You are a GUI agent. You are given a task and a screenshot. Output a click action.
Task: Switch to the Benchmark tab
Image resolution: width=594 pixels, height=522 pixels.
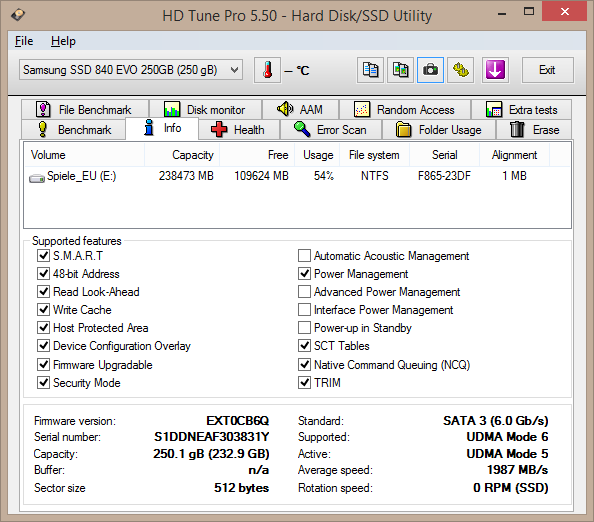[73, 130]
